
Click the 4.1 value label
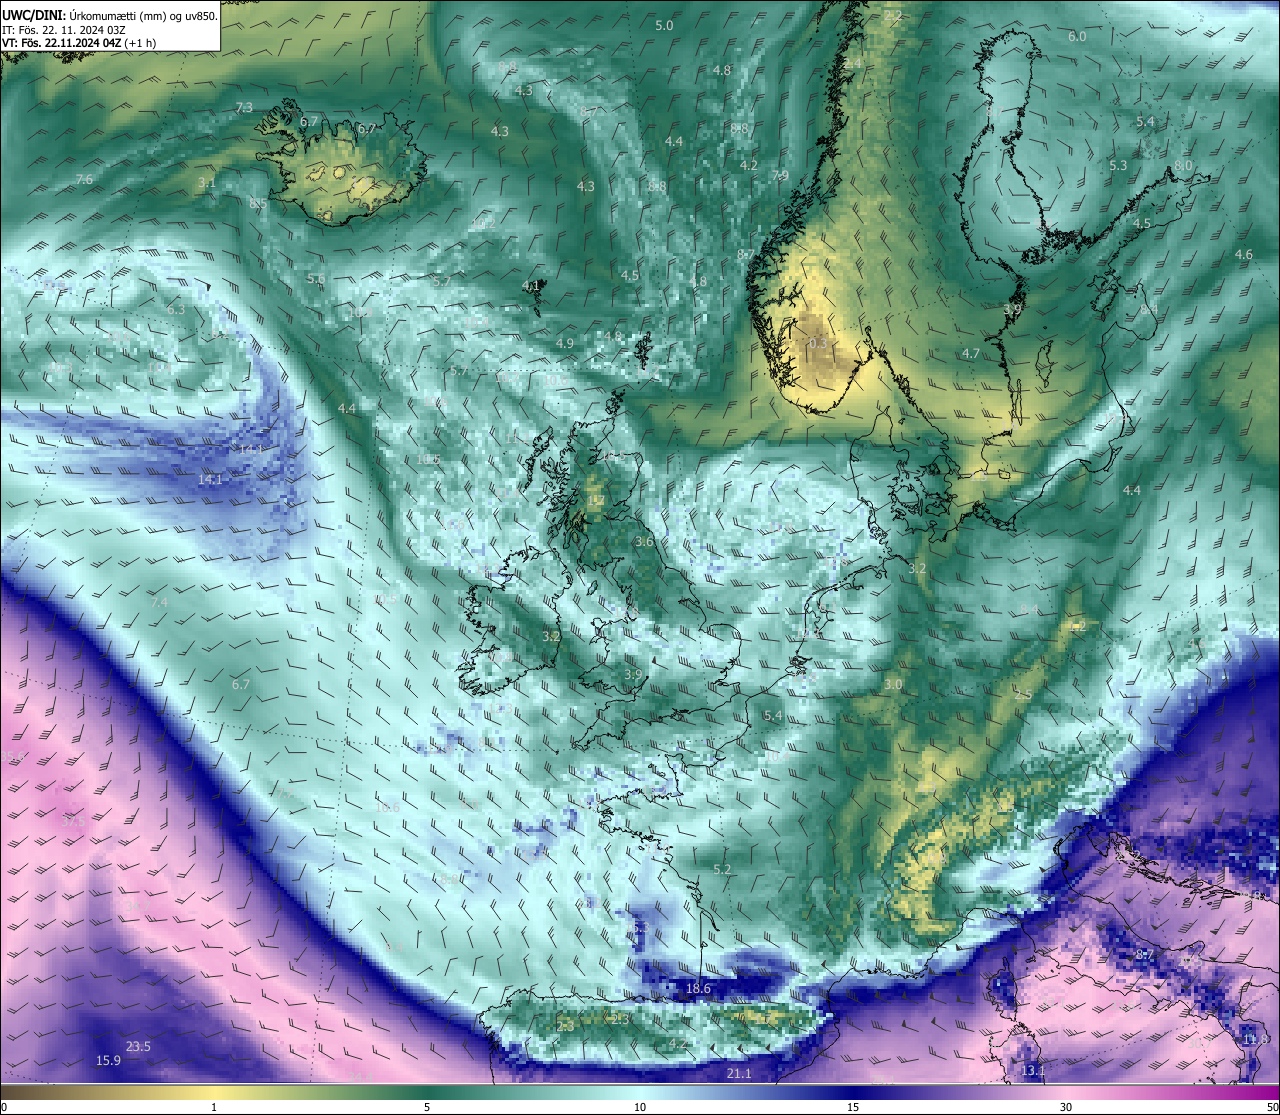531,285
